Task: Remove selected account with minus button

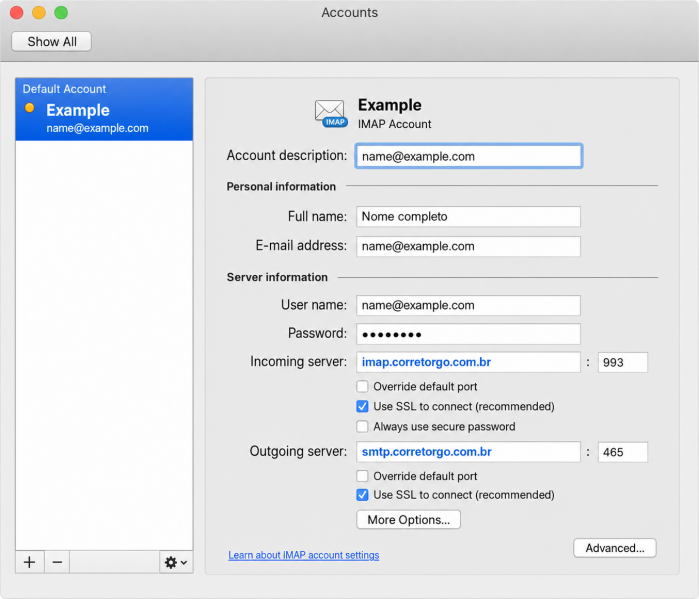Action: coord(57,562)
